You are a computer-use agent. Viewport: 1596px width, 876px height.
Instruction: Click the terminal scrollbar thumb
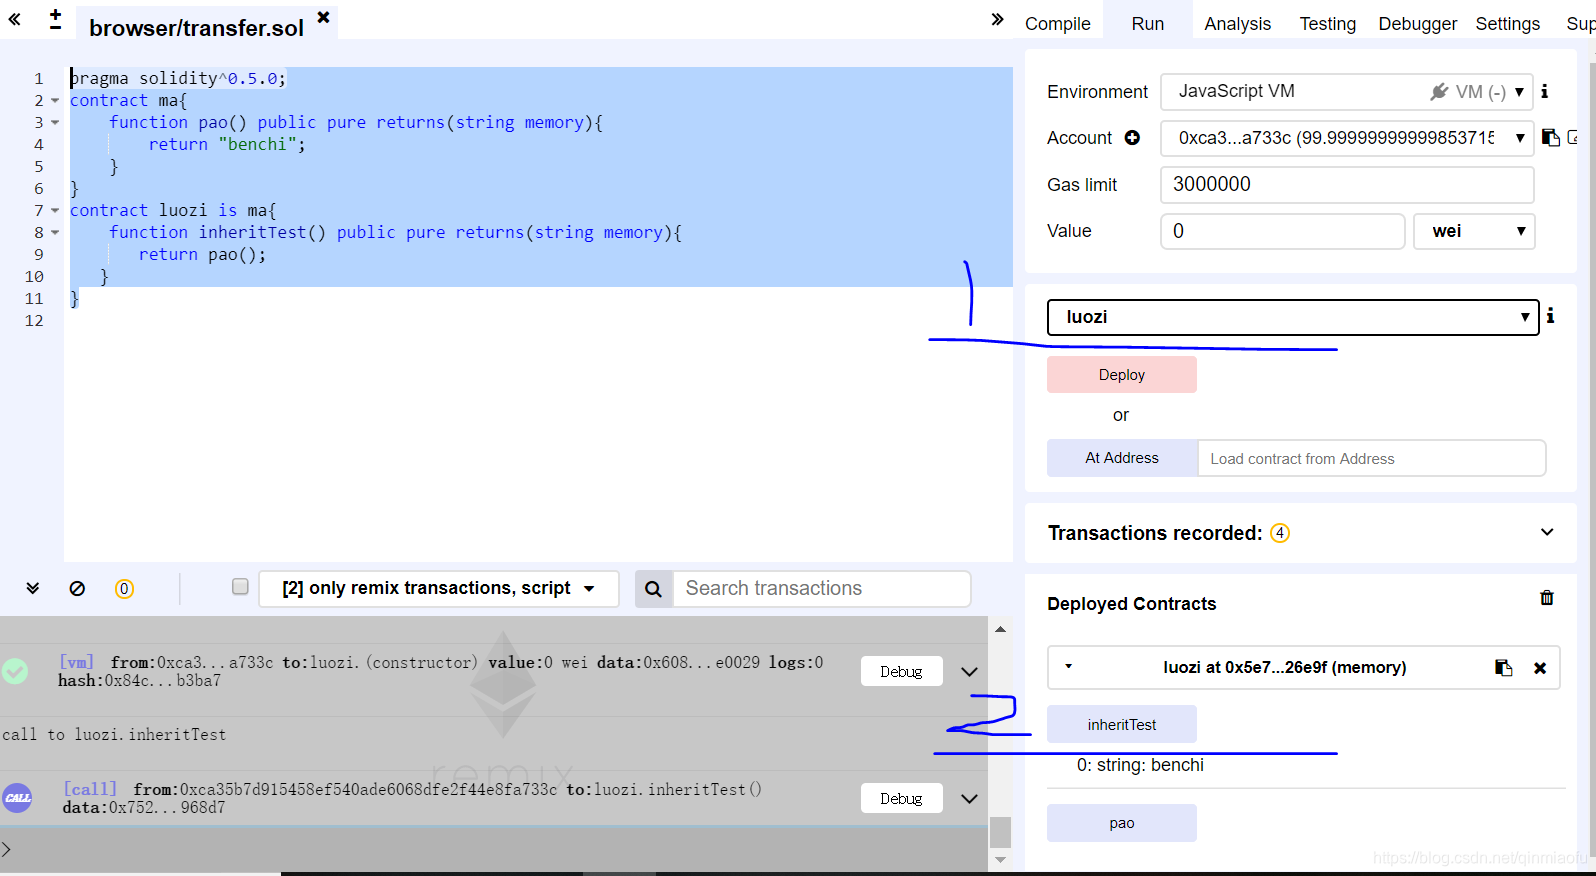pos(1000,832)
